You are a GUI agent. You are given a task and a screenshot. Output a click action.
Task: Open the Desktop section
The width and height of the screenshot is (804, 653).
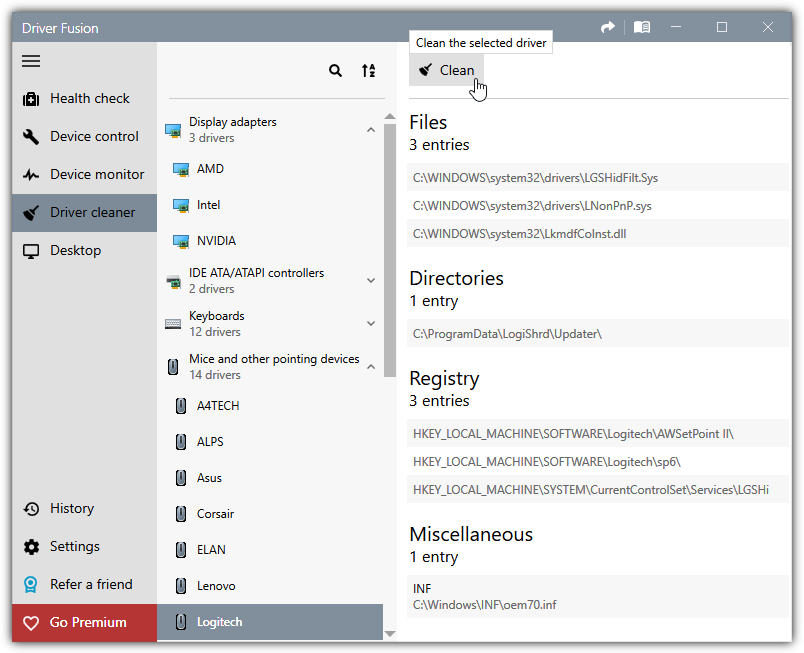(85, 251)
